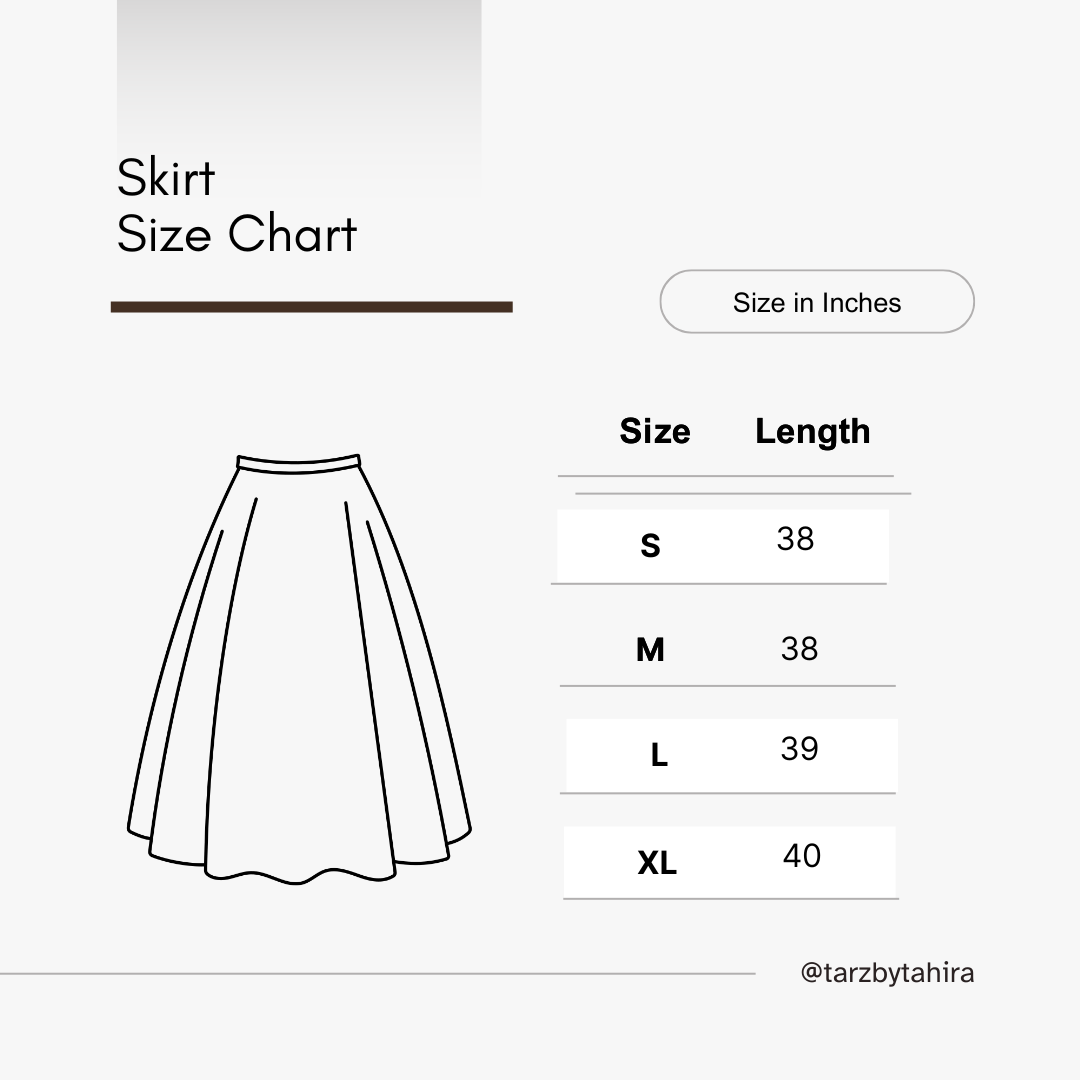
Task: Click the "Size" column header
Action: click(655, 431)
